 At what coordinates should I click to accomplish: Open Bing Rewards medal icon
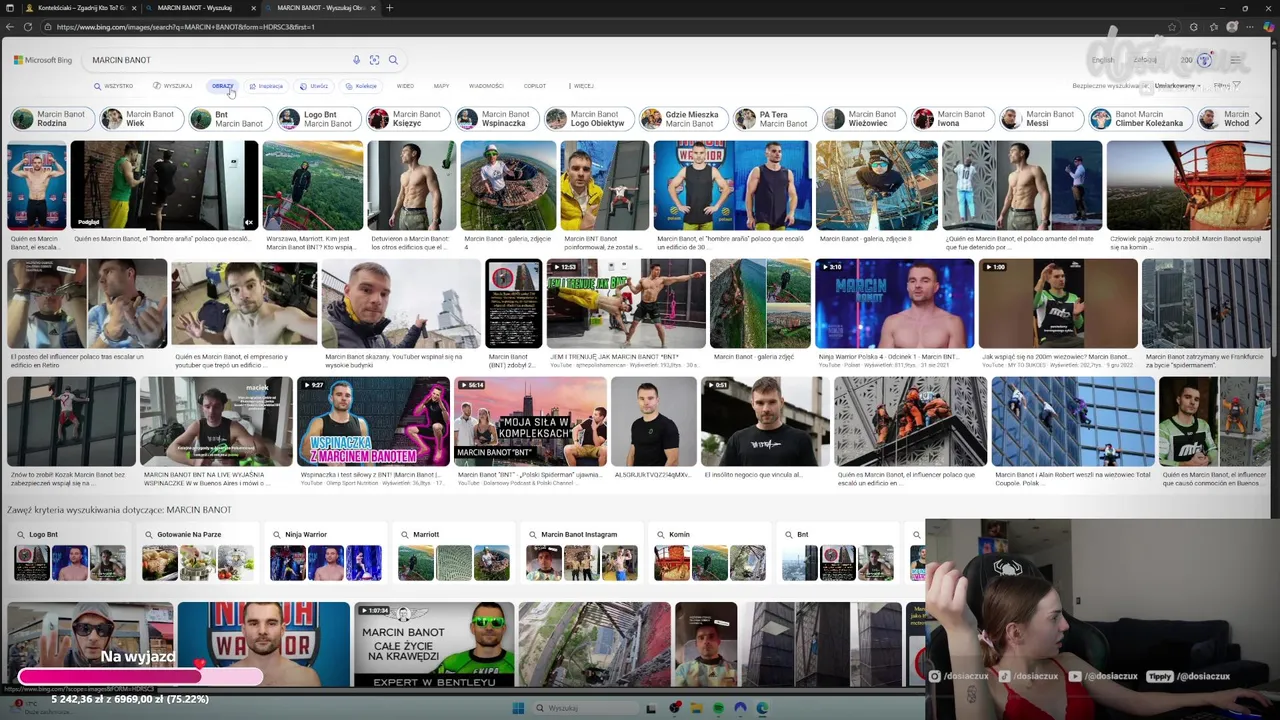tap(1204, 60)
